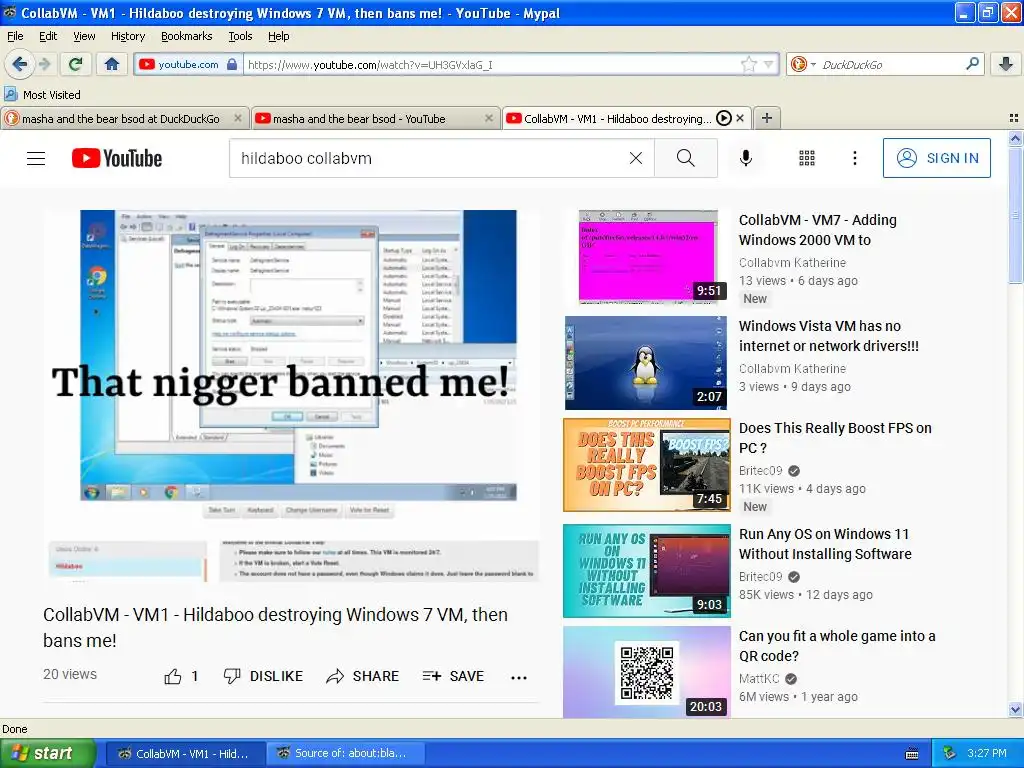Open the URL history dropdown arrow
Screen dimensions: 1024x768
tap(768, 64)
